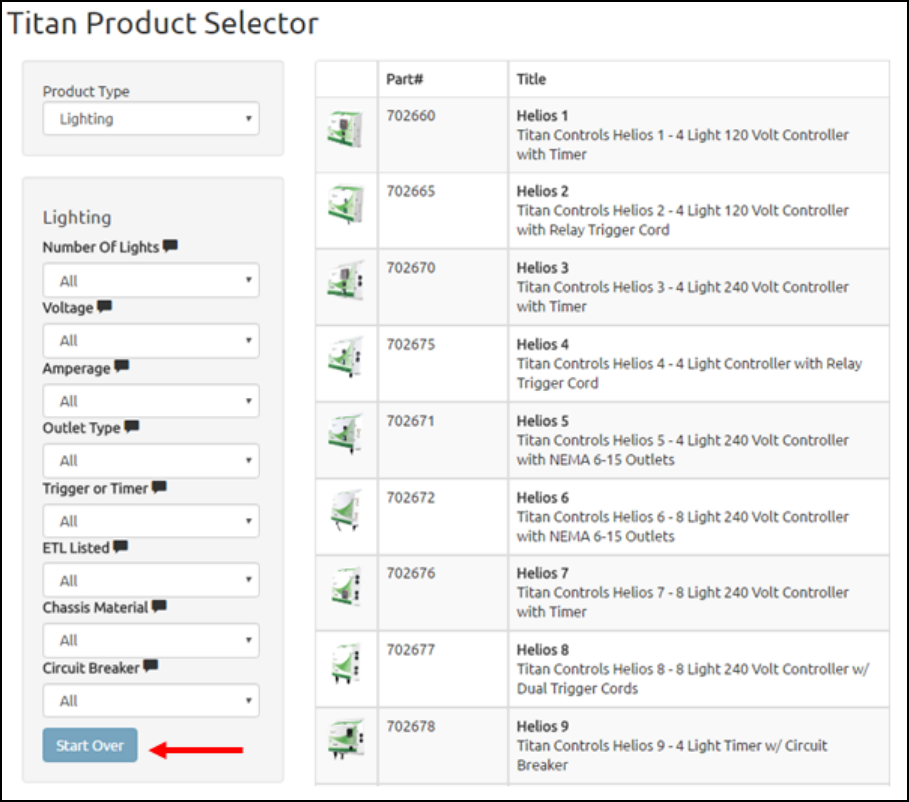Open the ETL Listed dropdown

tap(151, 580)
